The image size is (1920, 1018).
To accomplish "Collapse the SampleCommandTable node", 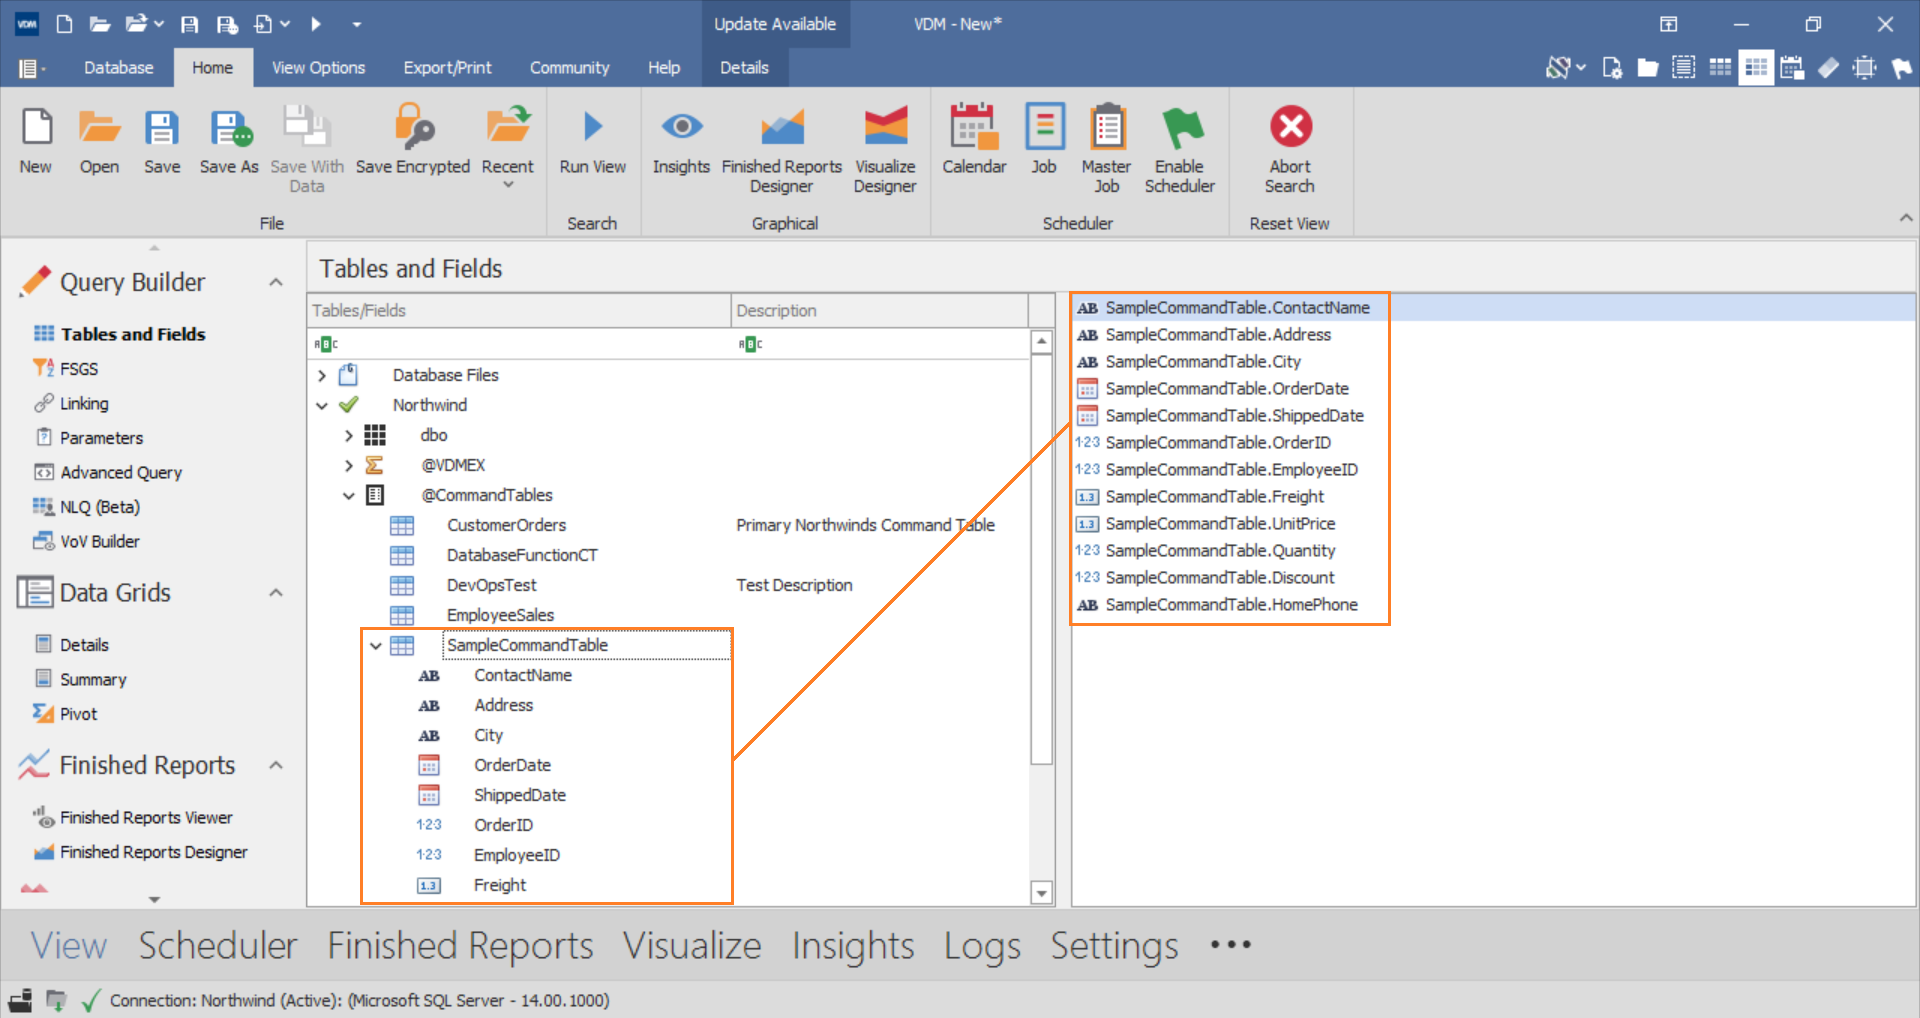I will coord(376,646).
